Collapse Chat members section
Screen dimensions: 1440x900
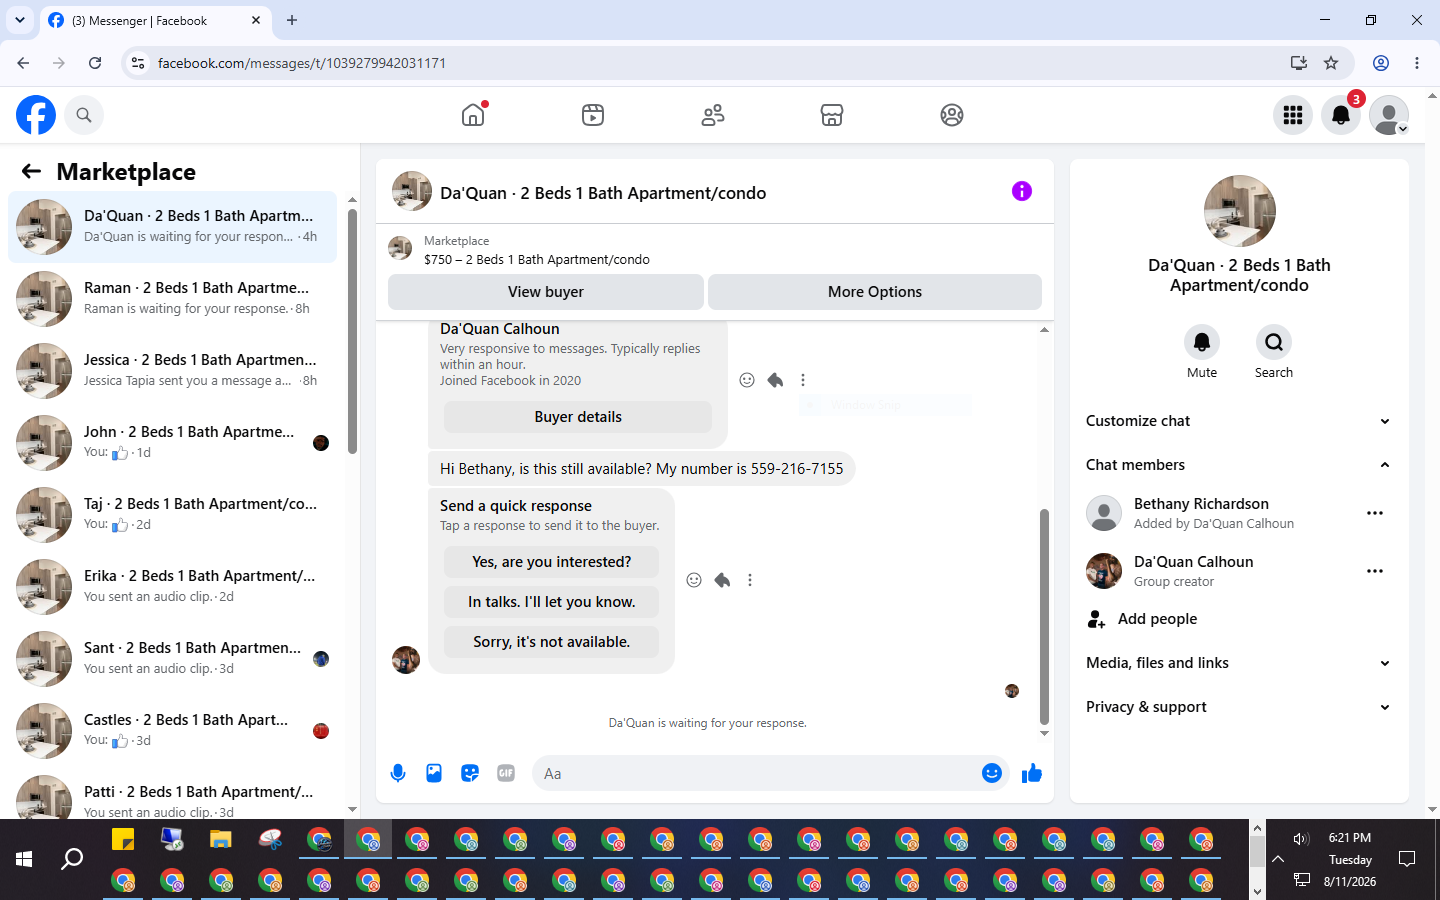point(1239,465)
